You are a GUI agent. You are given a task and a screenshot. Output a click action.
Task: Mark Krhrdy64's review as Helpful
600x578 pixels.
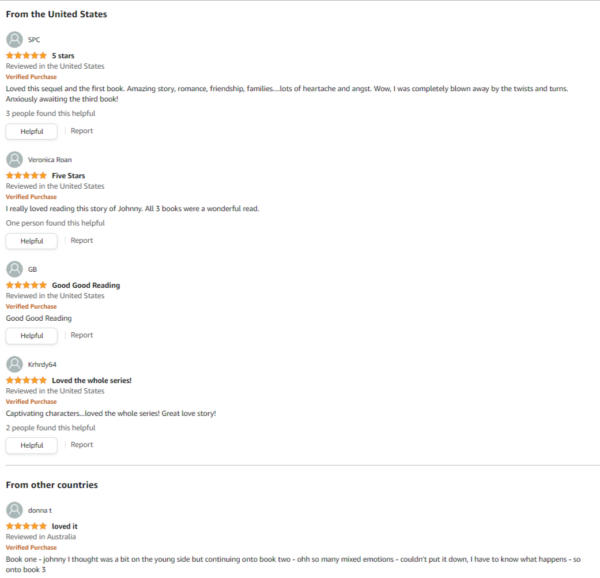click(32, 445)
